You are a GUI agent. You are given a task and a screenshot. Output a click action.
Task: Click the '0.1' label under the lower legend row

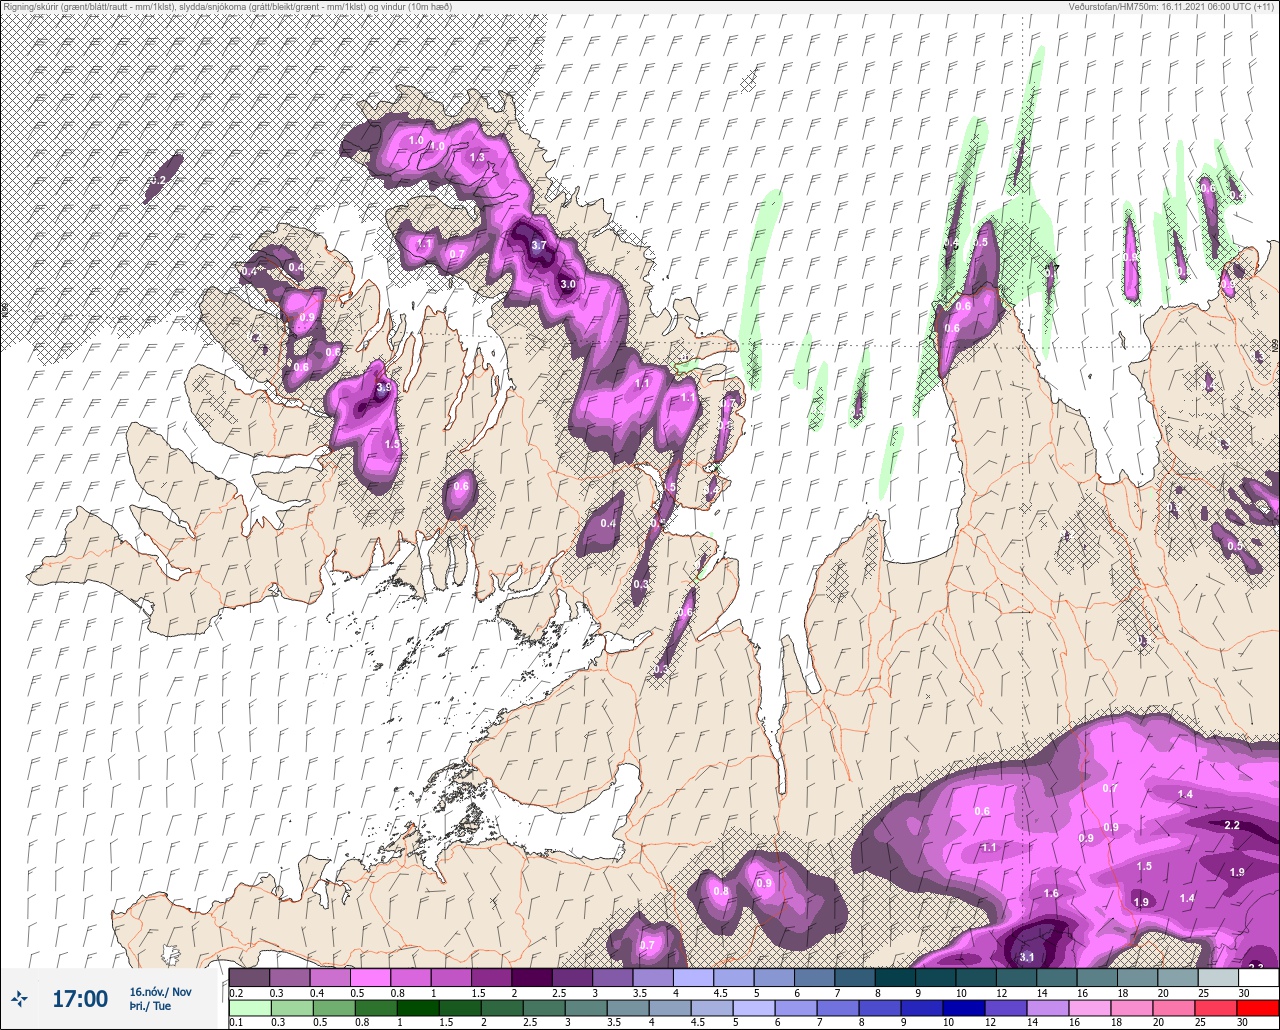click(x=236, y=1022)
